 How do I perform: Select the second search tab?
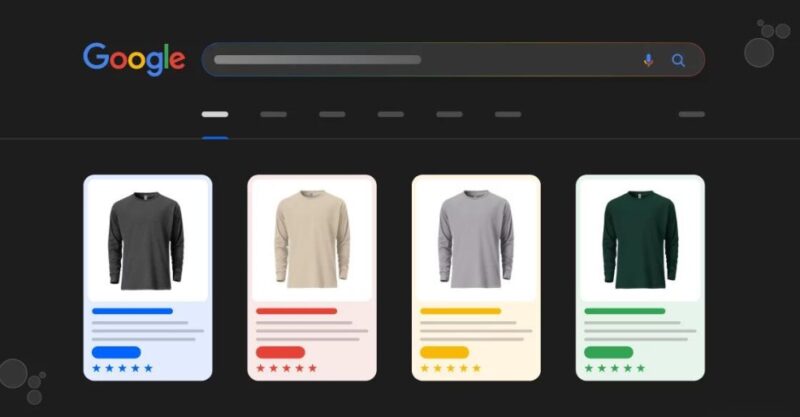point(273,114)
